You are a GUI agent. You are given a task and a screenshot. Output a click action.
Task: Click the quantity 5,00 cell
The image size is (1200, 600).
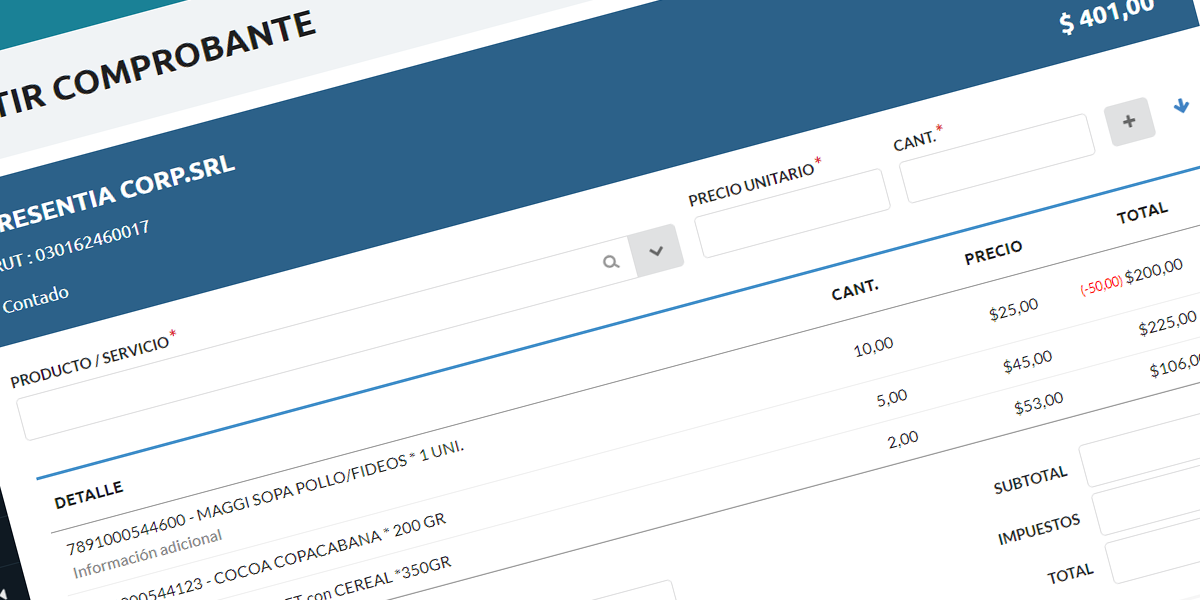click(890, 398)
